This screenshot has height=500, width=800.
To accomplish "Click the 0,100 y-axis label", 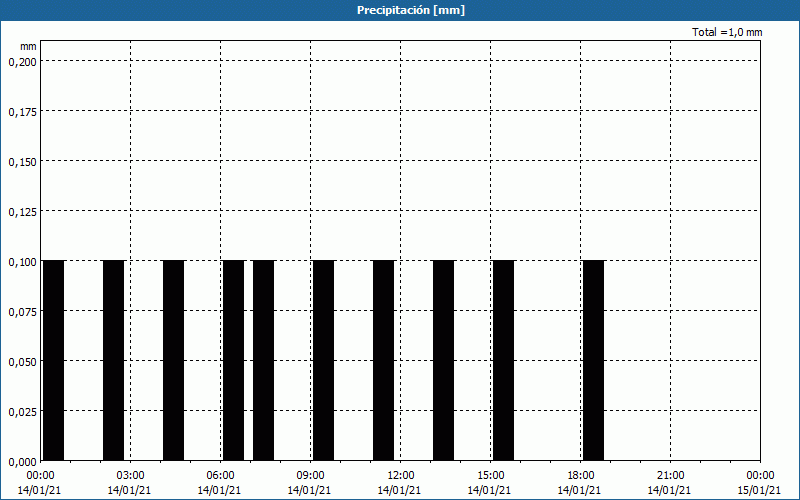I will coord(22,262).
